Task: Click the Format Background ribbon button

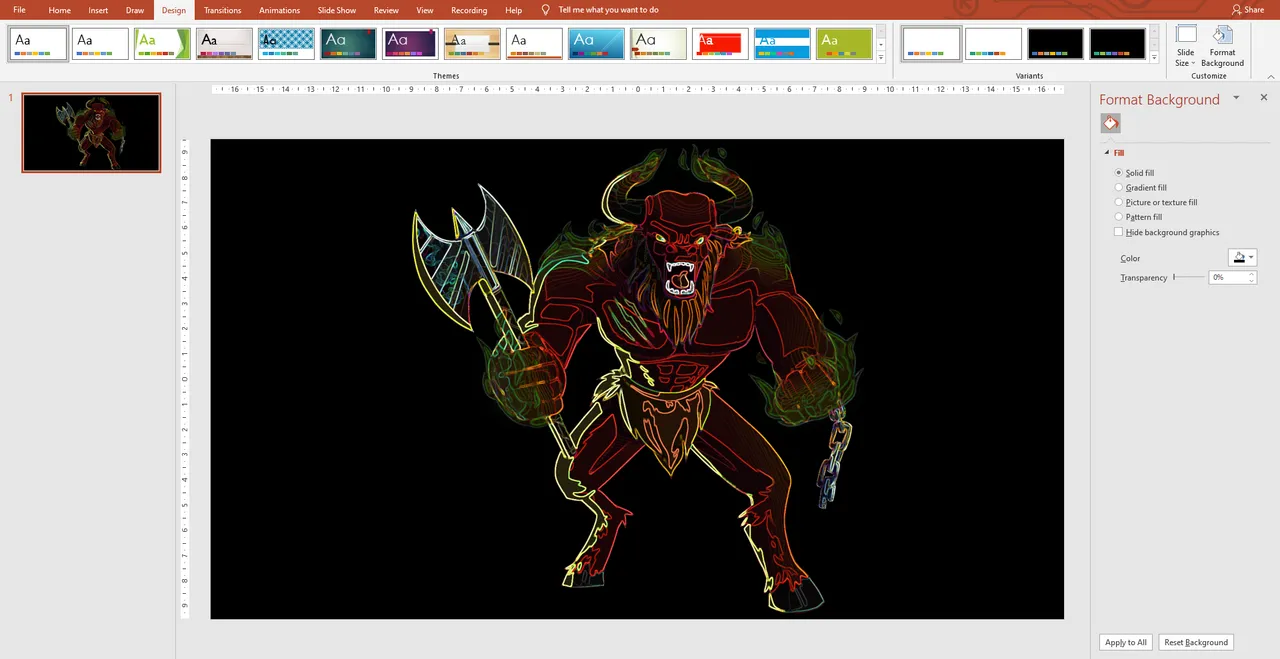Action: 1222,46
